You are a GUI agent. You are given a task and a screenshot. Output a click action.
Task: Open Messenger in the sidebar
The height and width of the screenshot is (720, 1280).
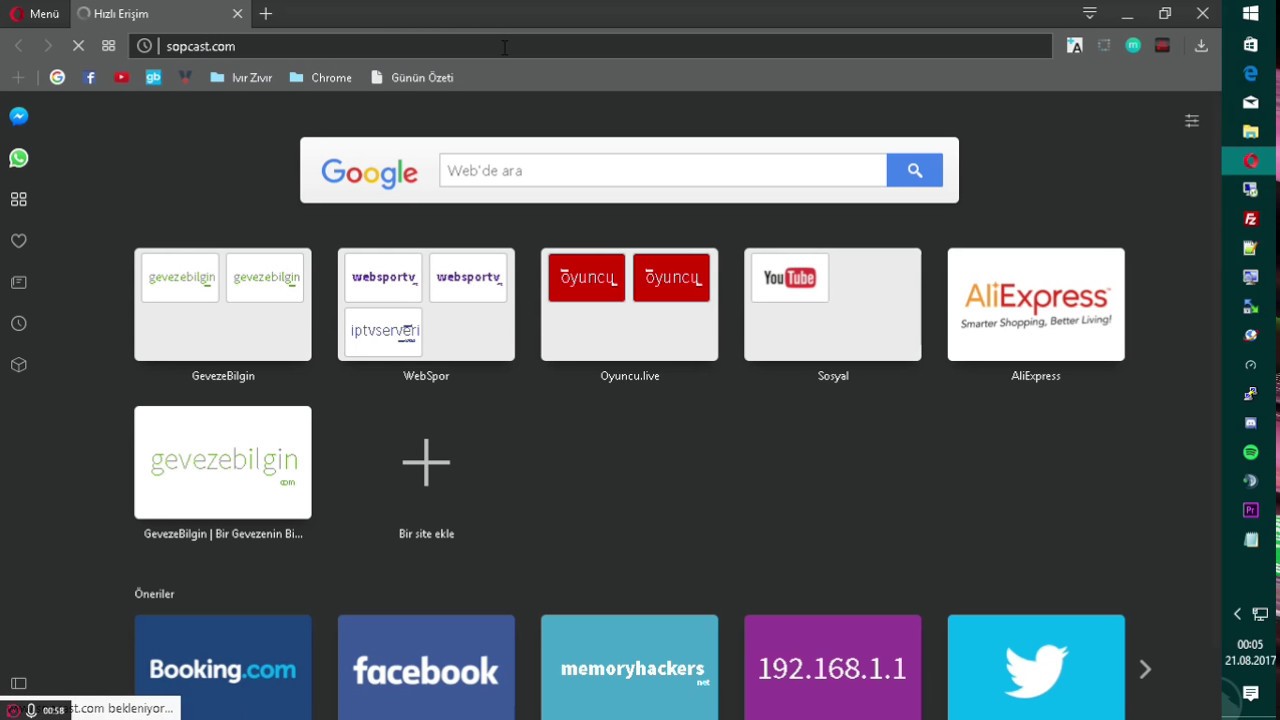[x=19, y=116]
